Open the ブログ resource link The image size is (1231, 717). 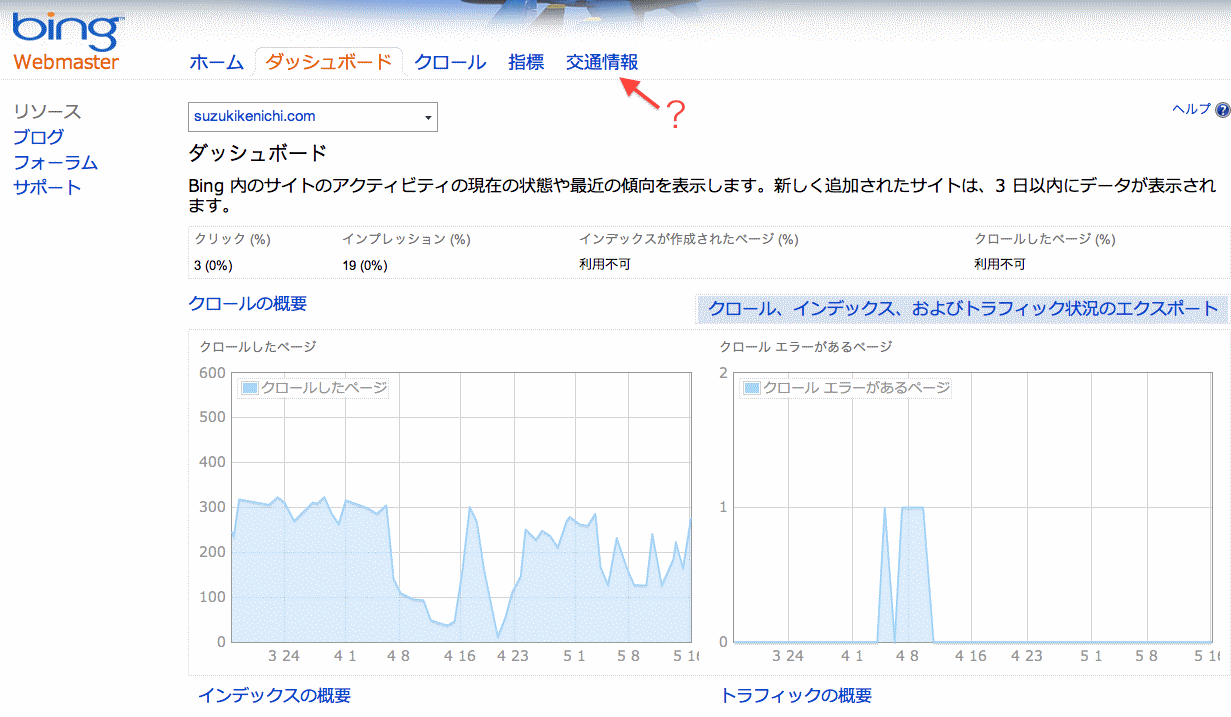pyautogui.click(x=38, y=137)
